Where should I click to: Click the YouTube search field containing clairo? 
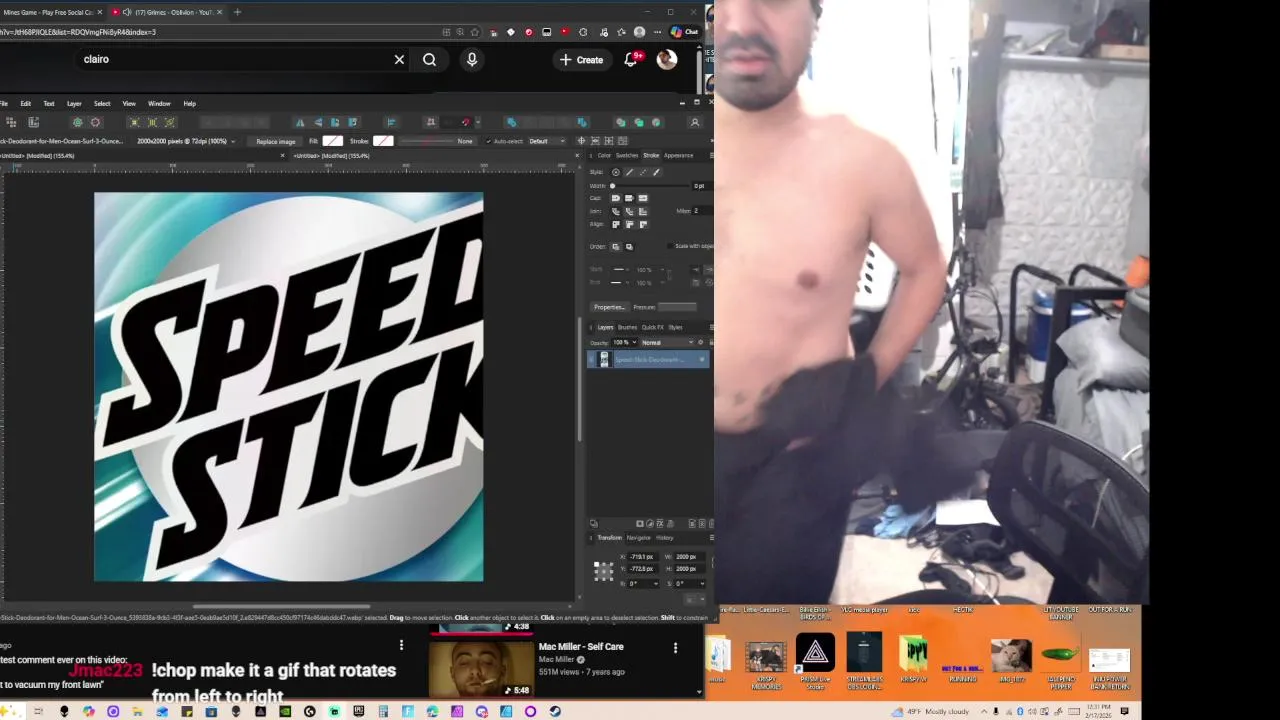(x=235, y=59)
